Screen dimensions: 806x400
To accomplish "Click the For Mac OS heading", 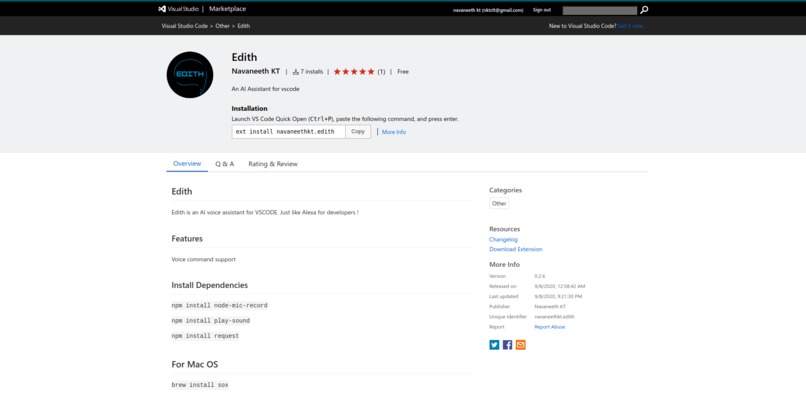I will 195,364.
